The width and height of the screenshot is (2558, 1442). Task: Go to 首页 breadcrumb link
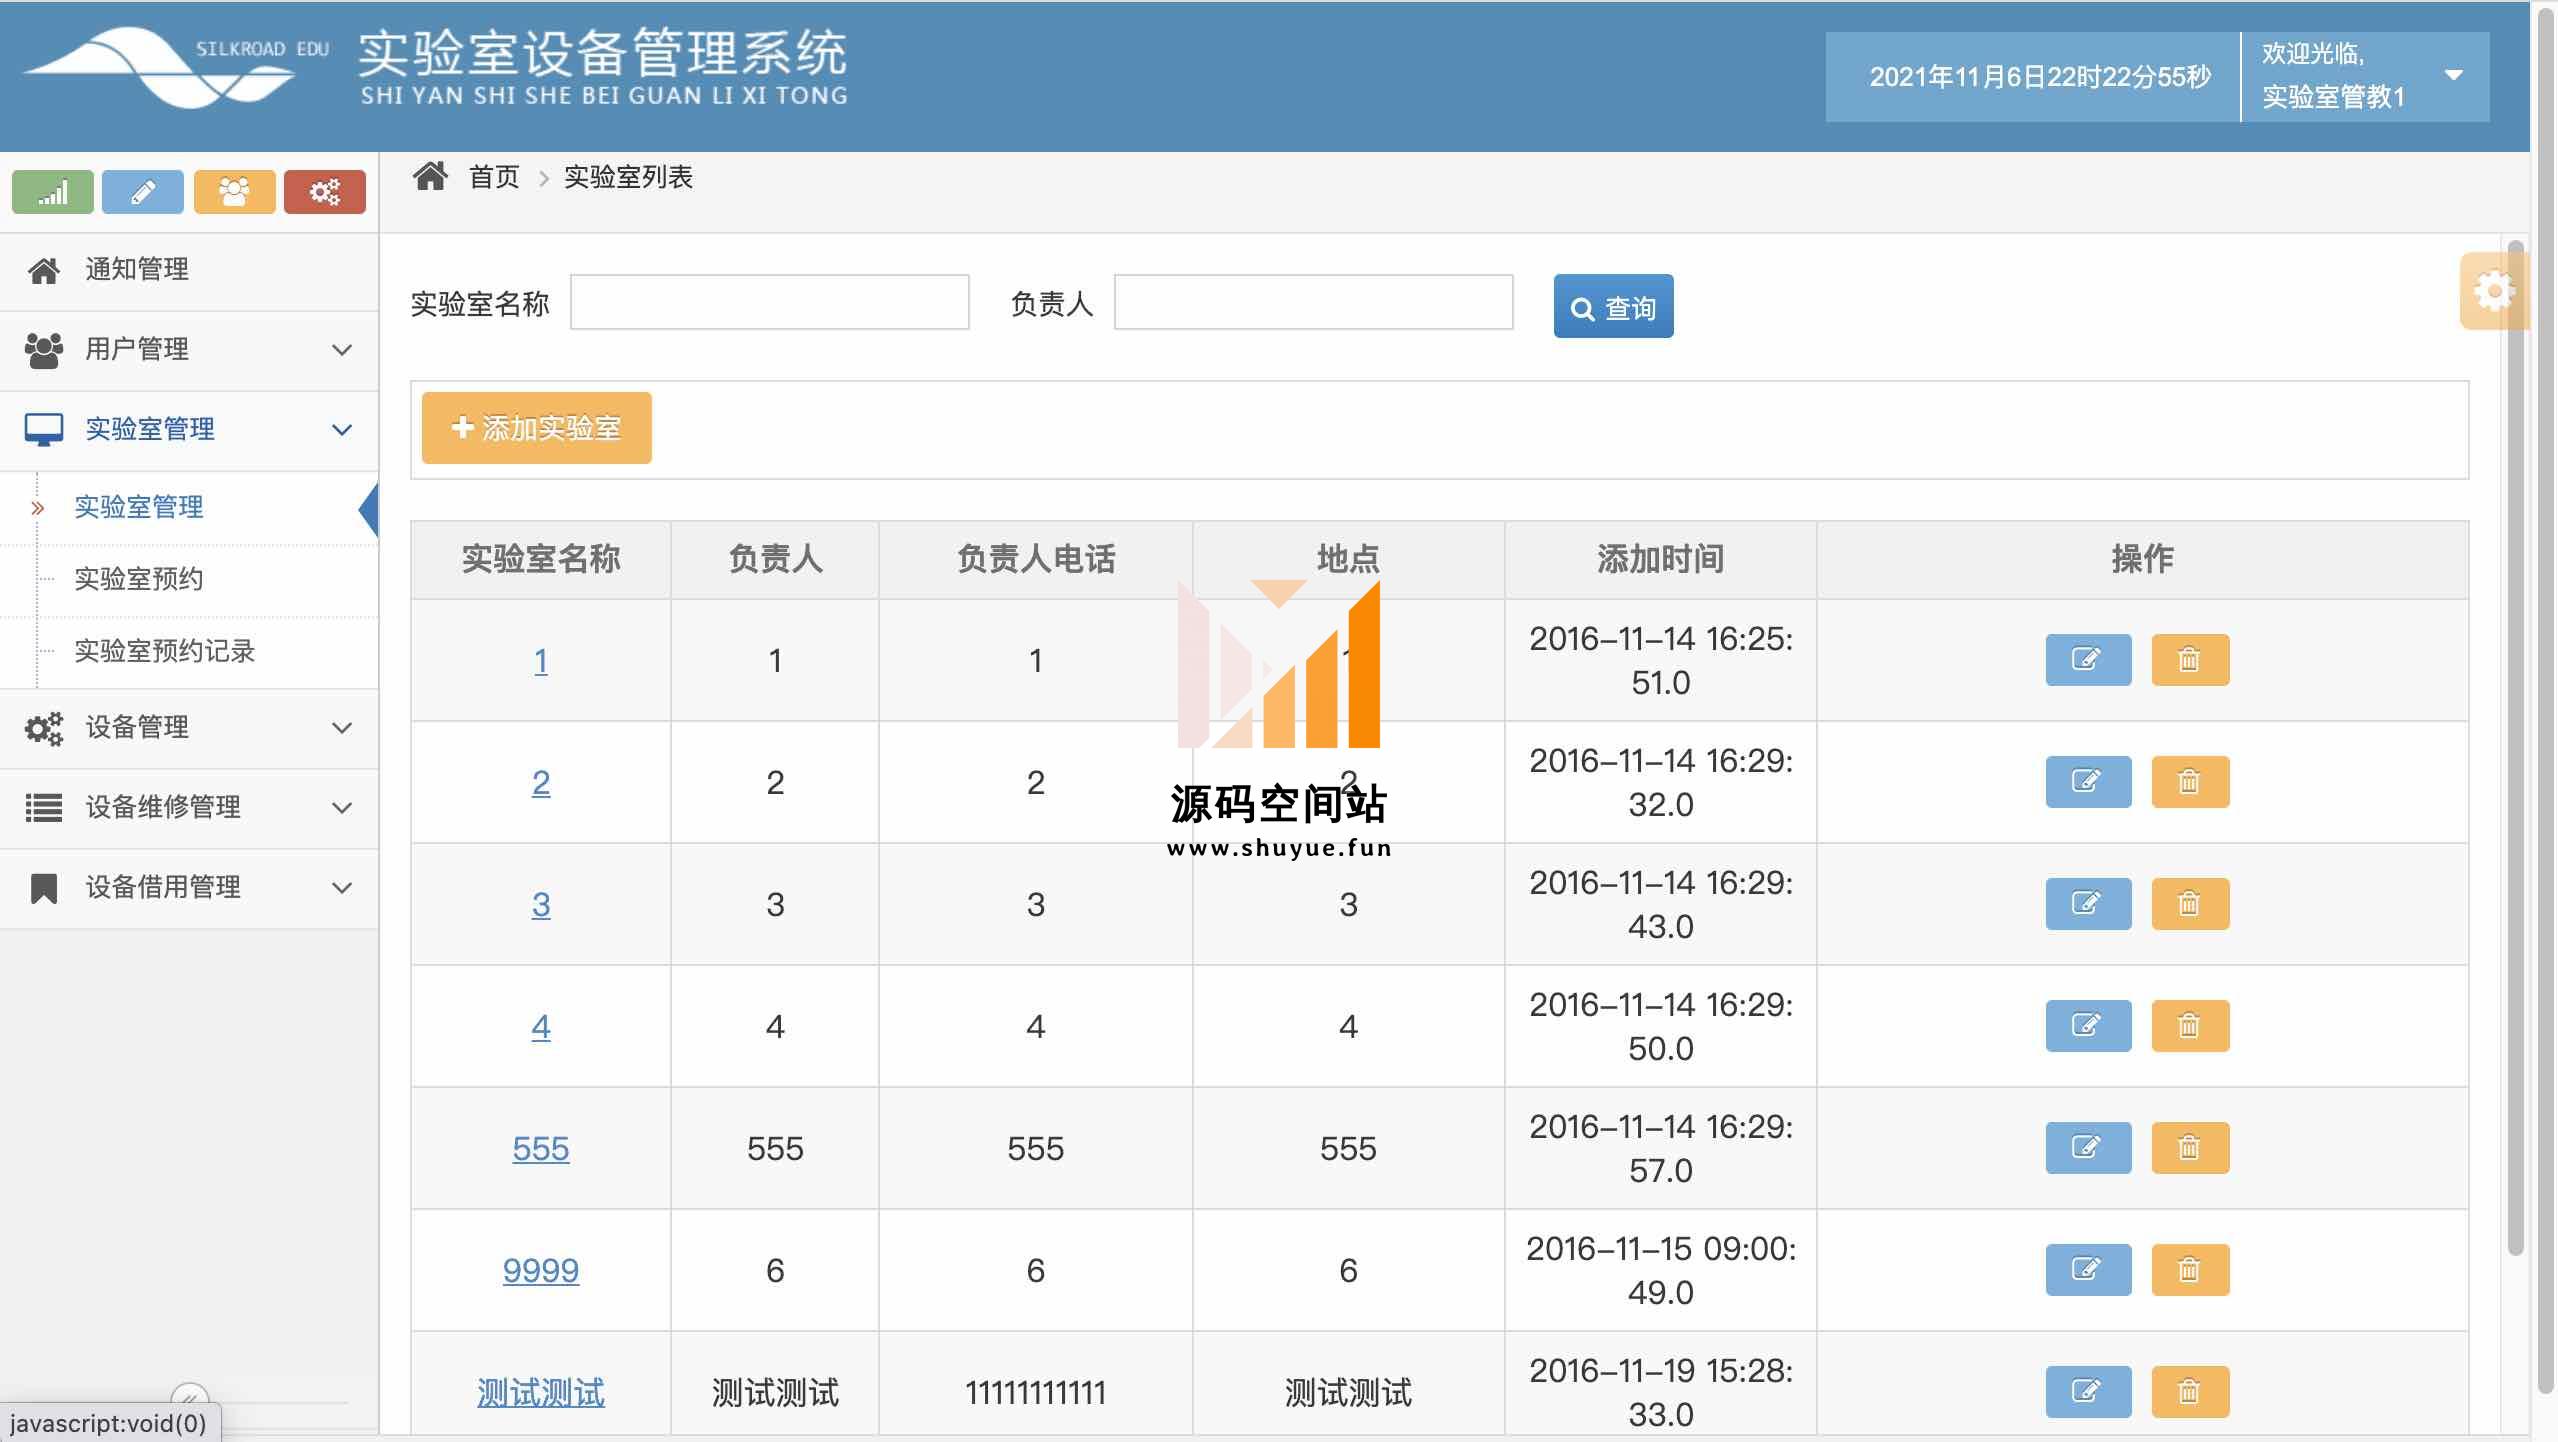click(x=494, y=177)
